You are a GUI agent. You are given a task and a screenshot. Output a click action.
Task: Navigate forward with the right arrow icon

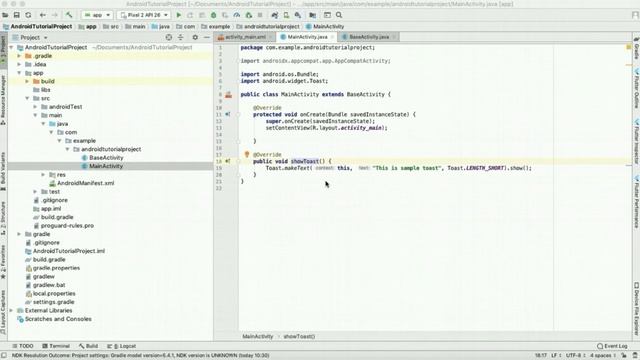point(54,15)
